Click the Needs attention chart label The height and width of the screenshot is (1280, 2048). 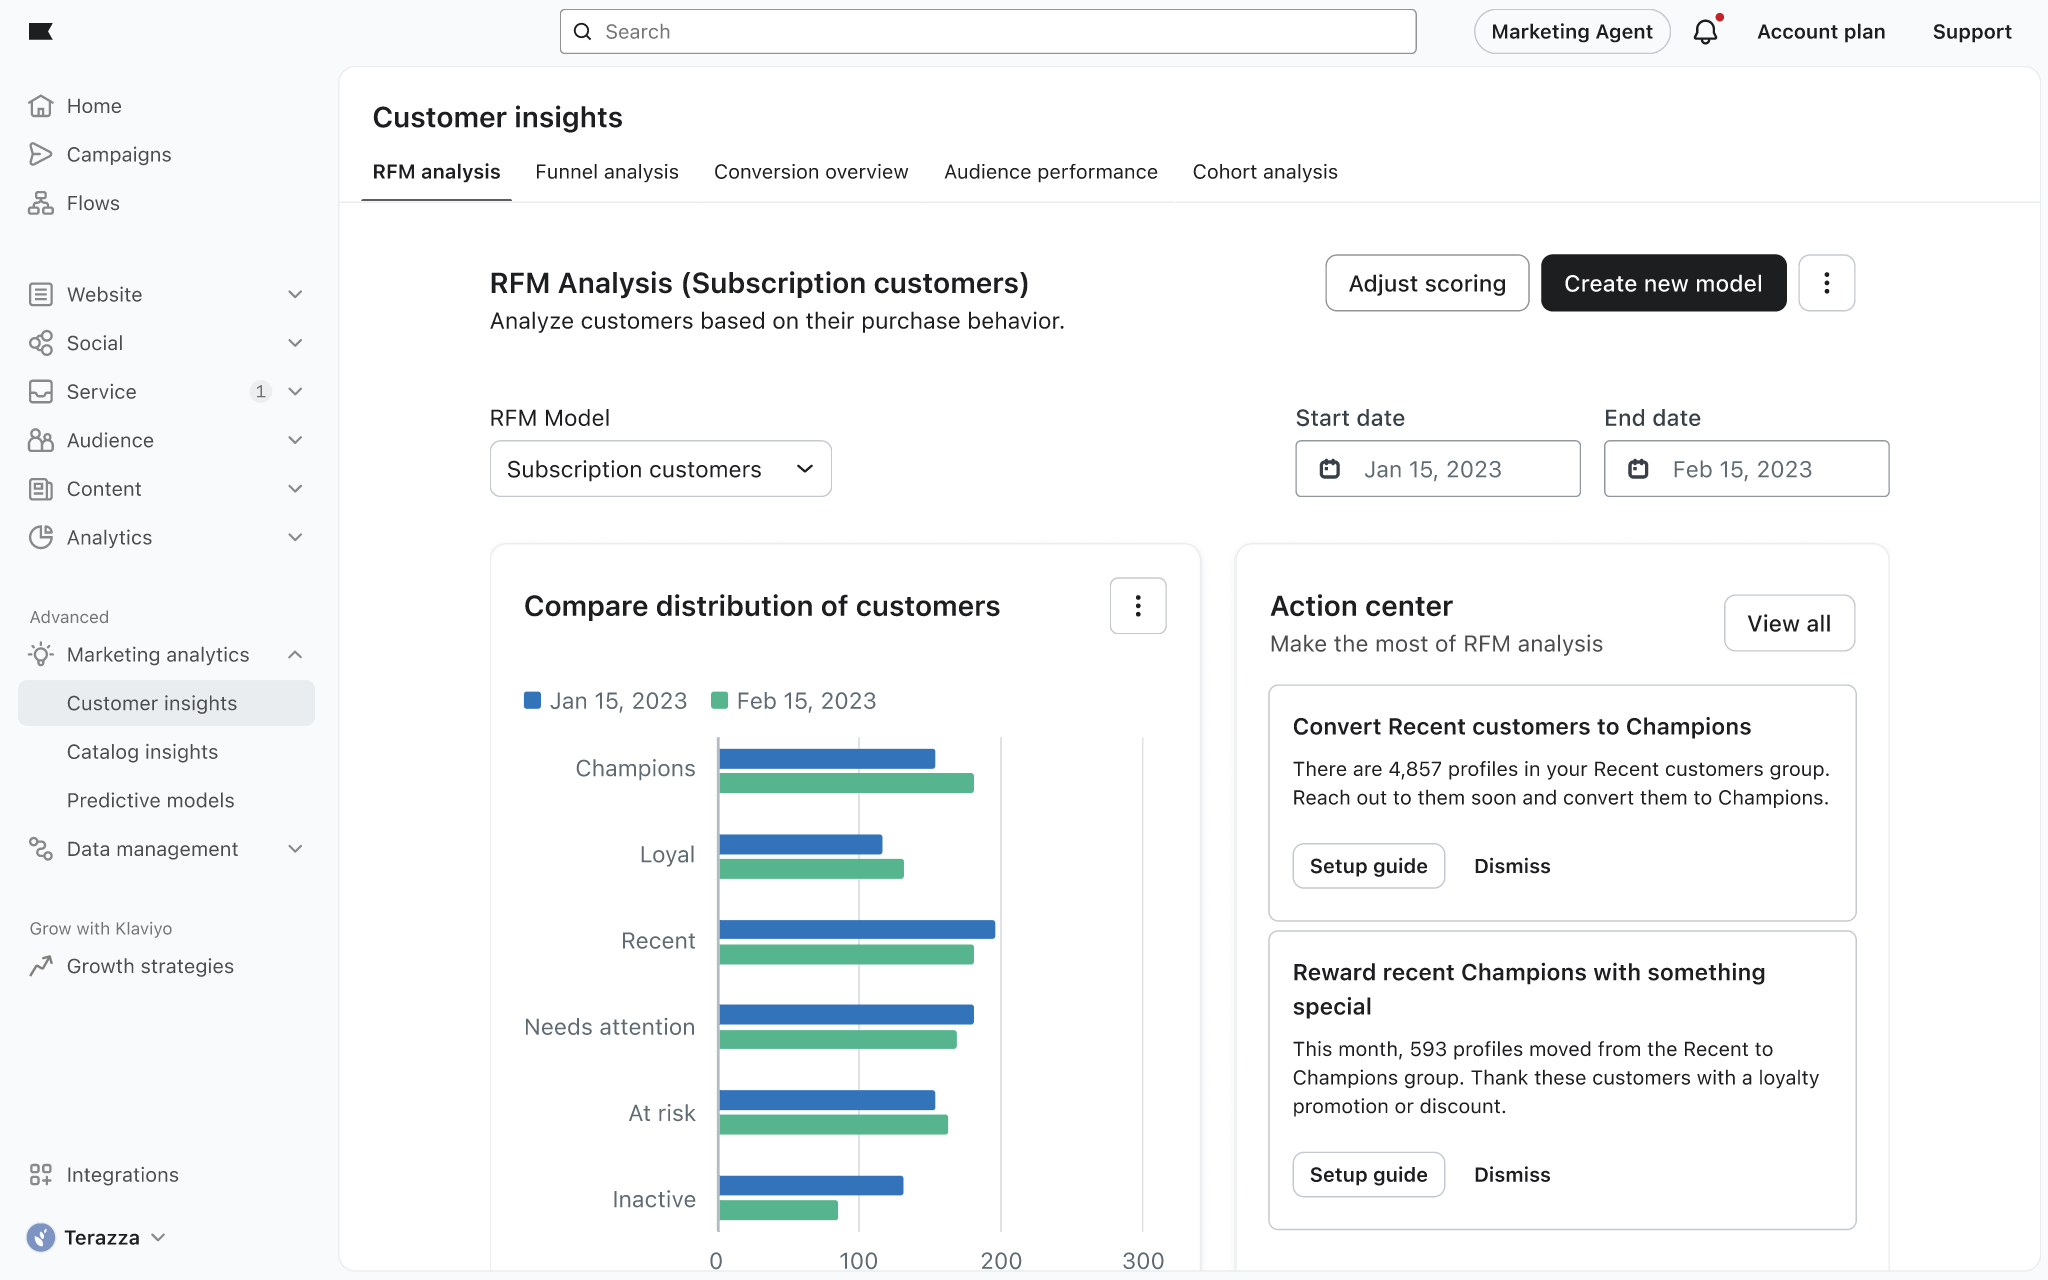[x=609, y=1027]
